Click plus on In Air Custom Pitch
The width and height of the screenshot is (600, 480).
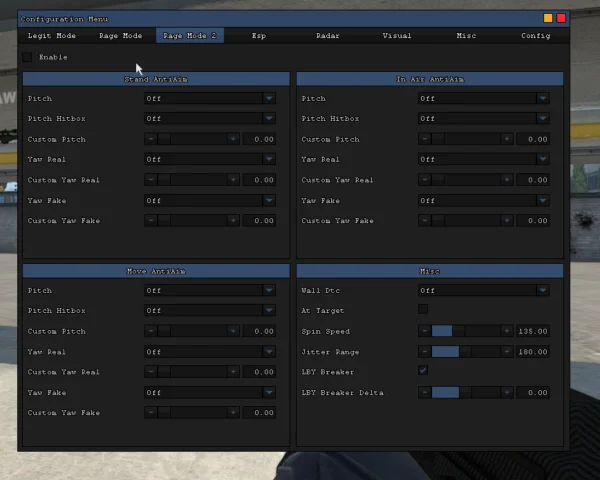(507, 139)
